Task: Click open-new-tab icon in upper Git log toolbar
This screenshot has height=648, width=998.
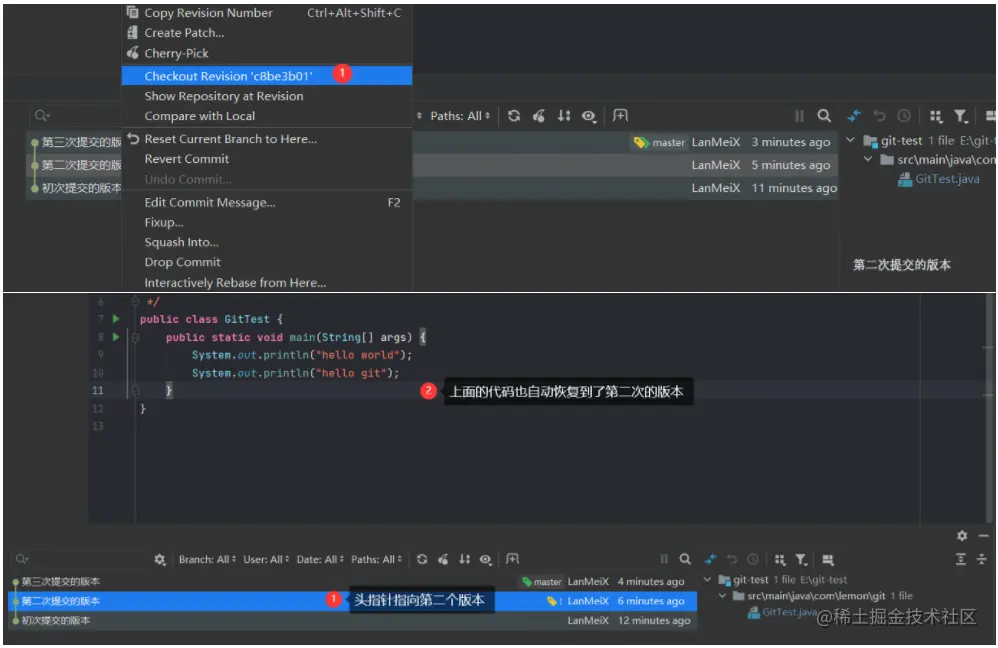Action: (x=620, y=115)
